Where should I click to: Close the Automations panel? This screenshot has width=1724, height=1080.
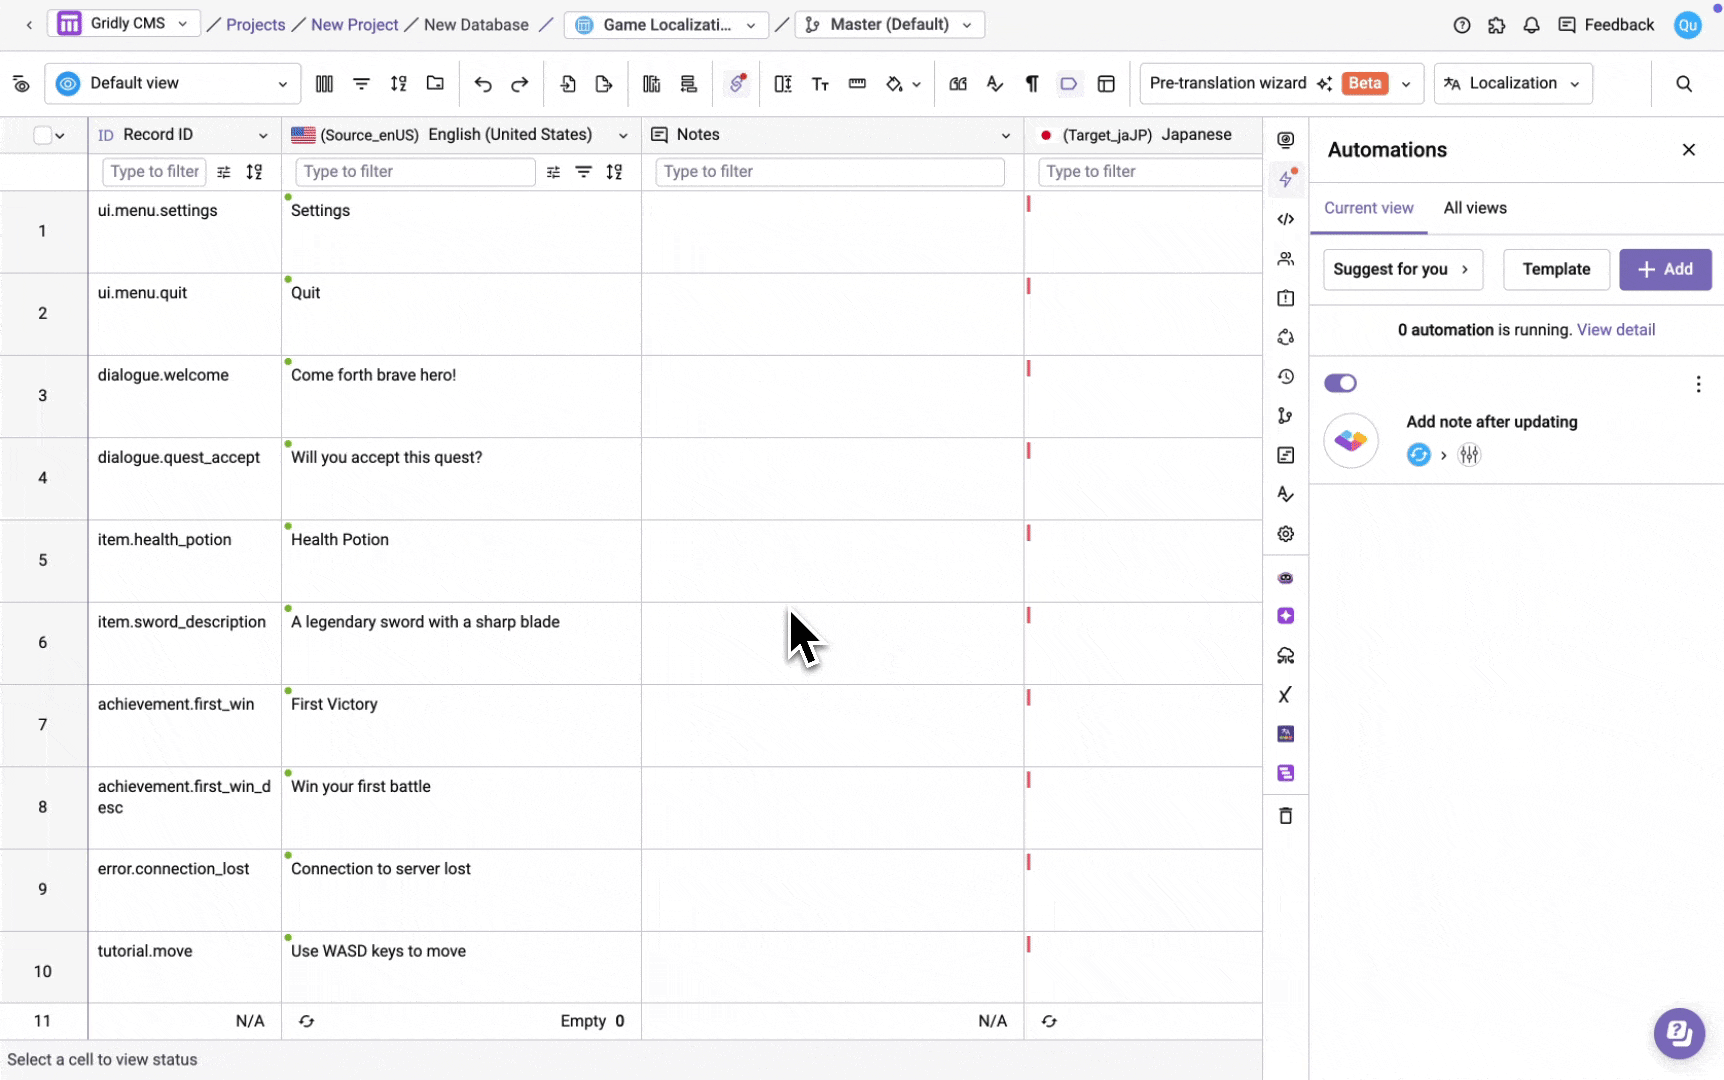click(1689, 150)
